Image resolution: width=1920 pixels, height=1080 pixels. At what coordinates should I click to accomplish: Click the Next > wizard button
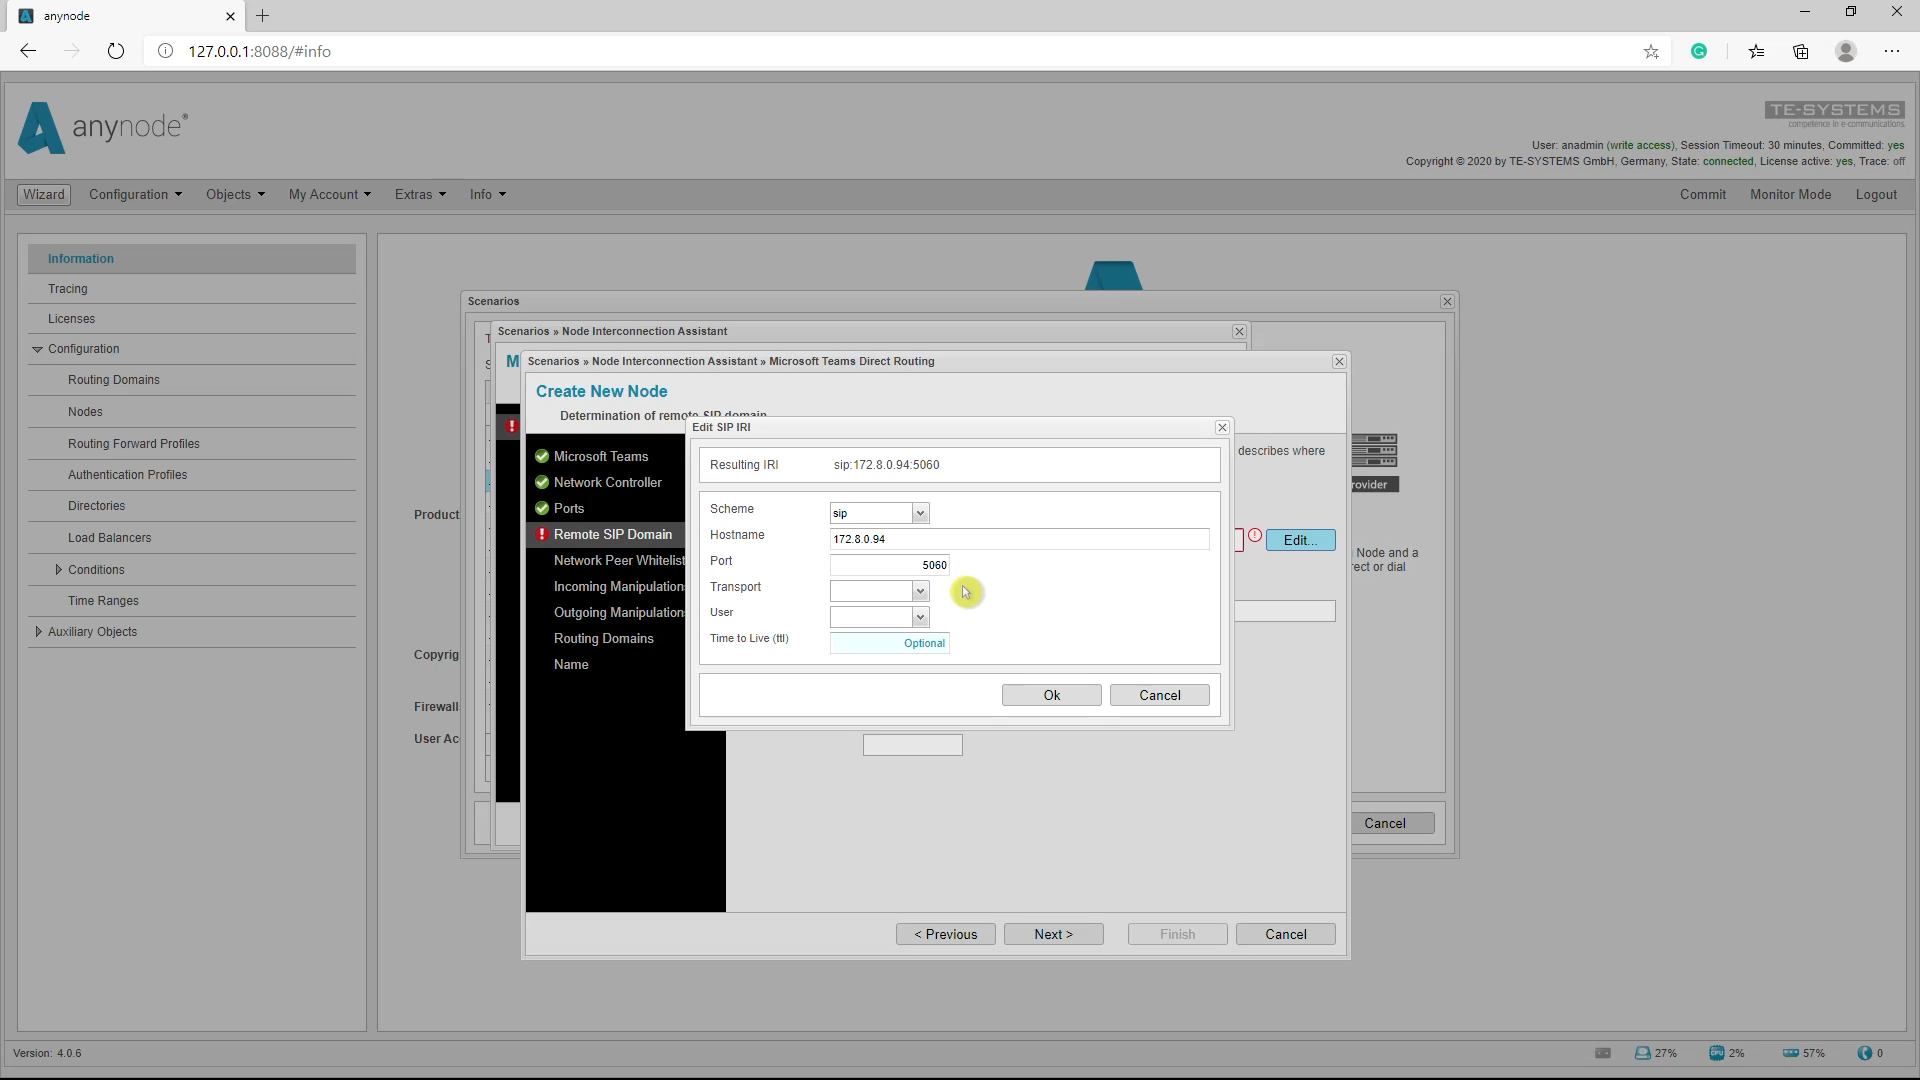[1054, 934]
